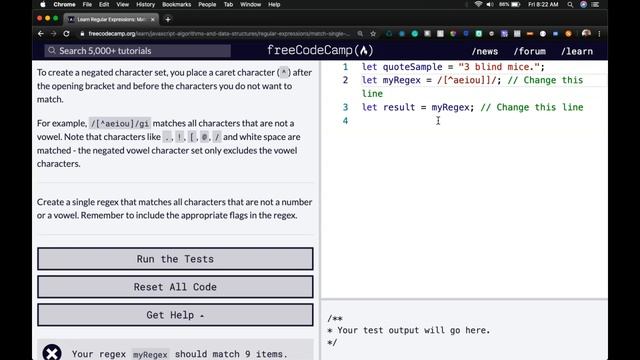The width and height of the screenshot is (640, 360).
Task: Open the Chrome application menu
Action: click(x=64, y=4)
